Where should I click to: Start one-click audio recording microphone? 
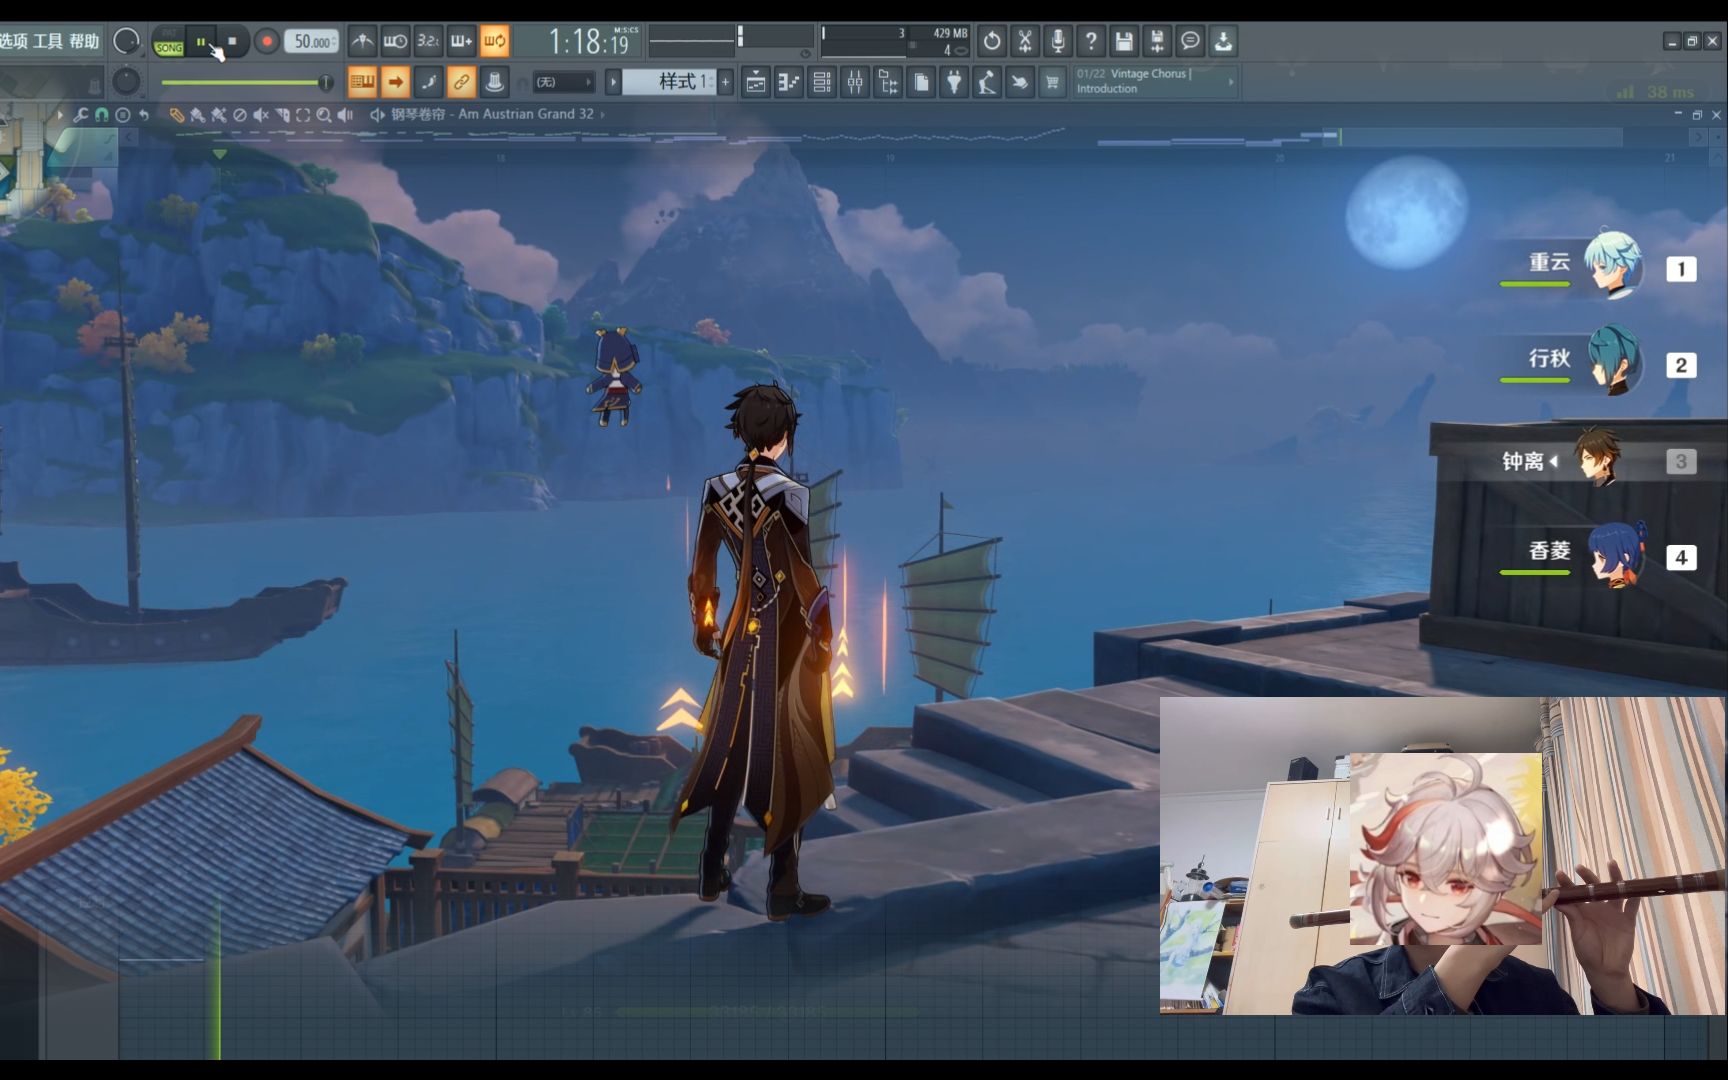(x=1058, y=41)
